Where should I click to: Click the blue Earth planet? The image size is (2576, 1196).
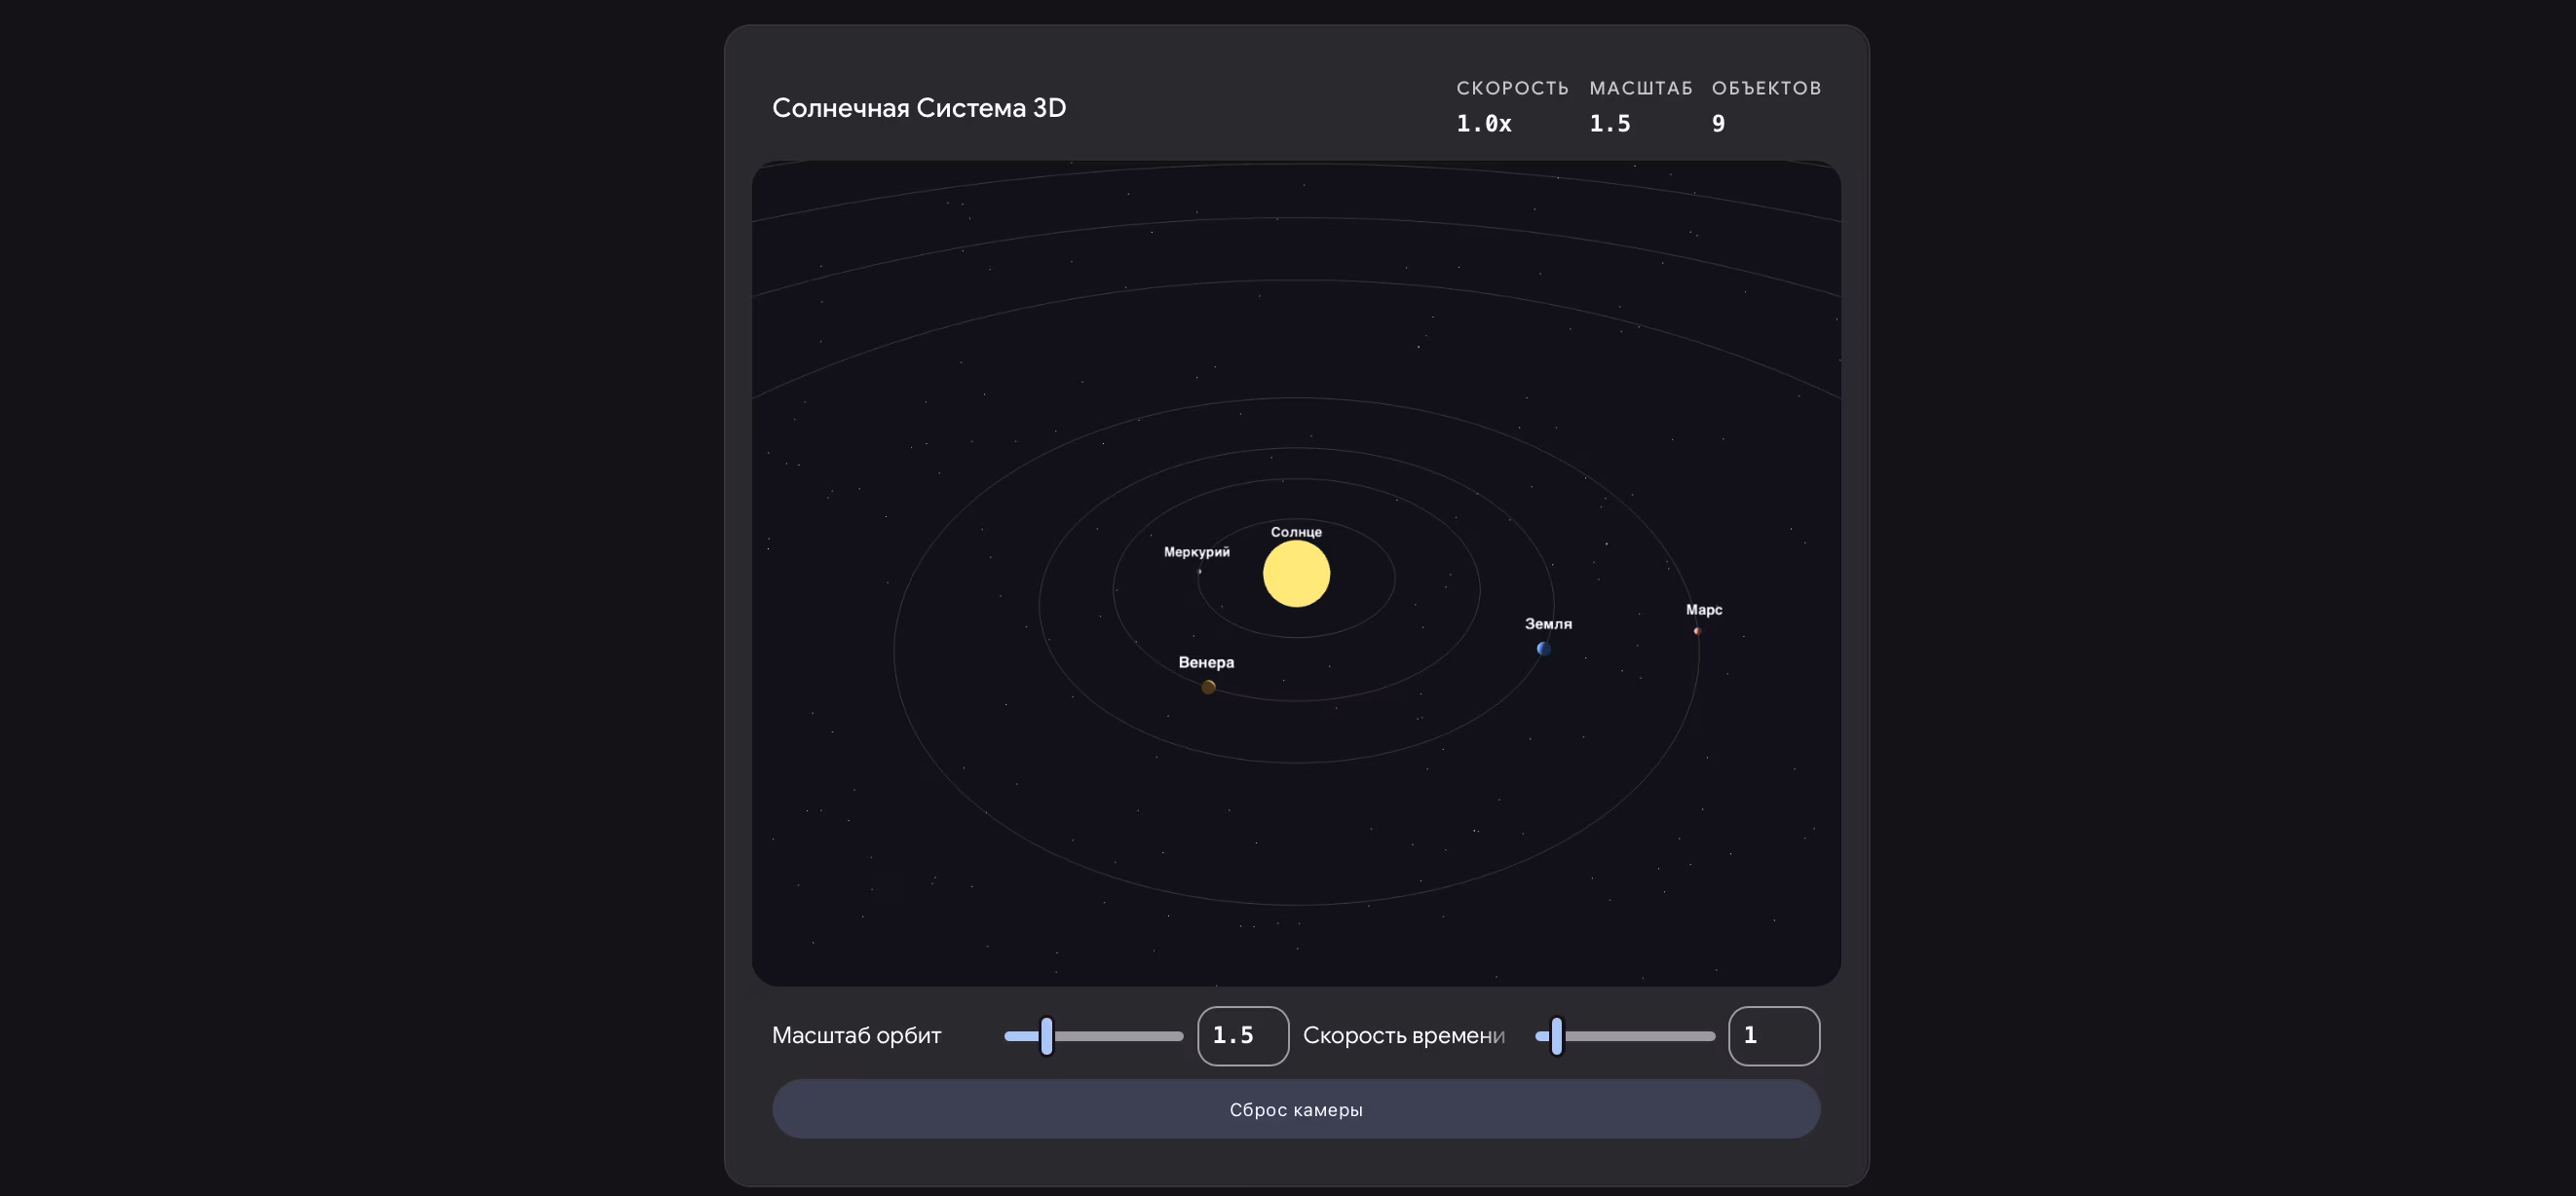click(1544, 648)
